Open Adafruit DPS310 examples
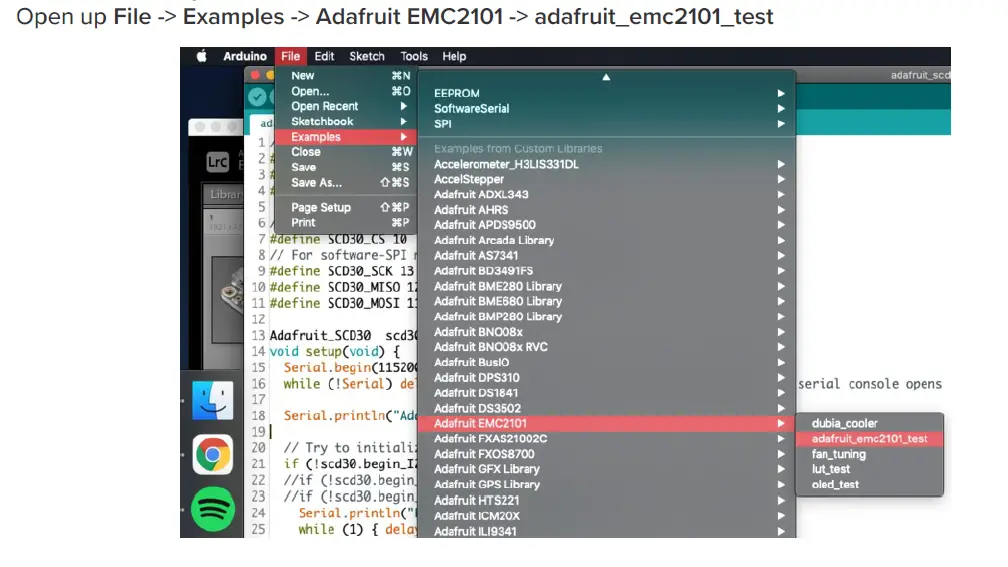The height and width of the screenshot is (567, 1008). 607,377
